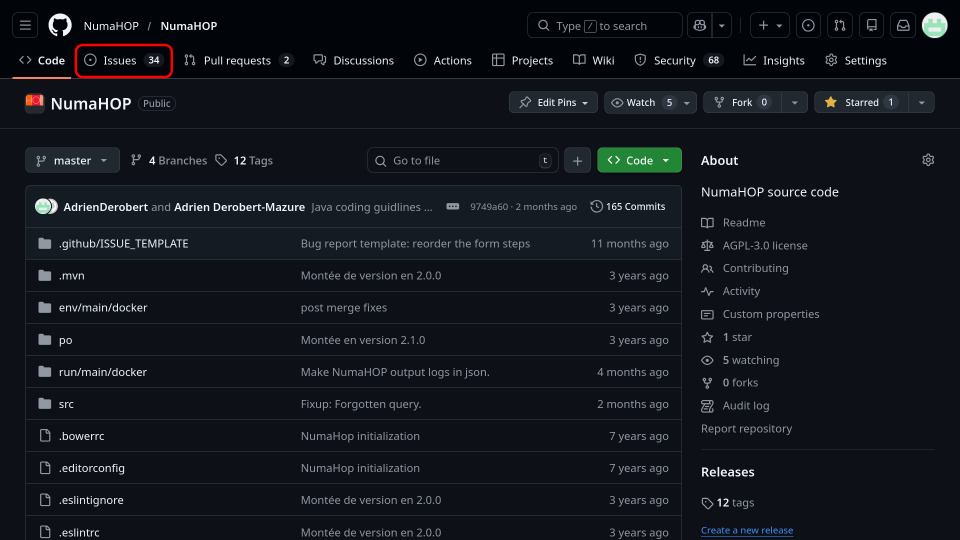Open the Readme link in About

click(x=733, y=222)
